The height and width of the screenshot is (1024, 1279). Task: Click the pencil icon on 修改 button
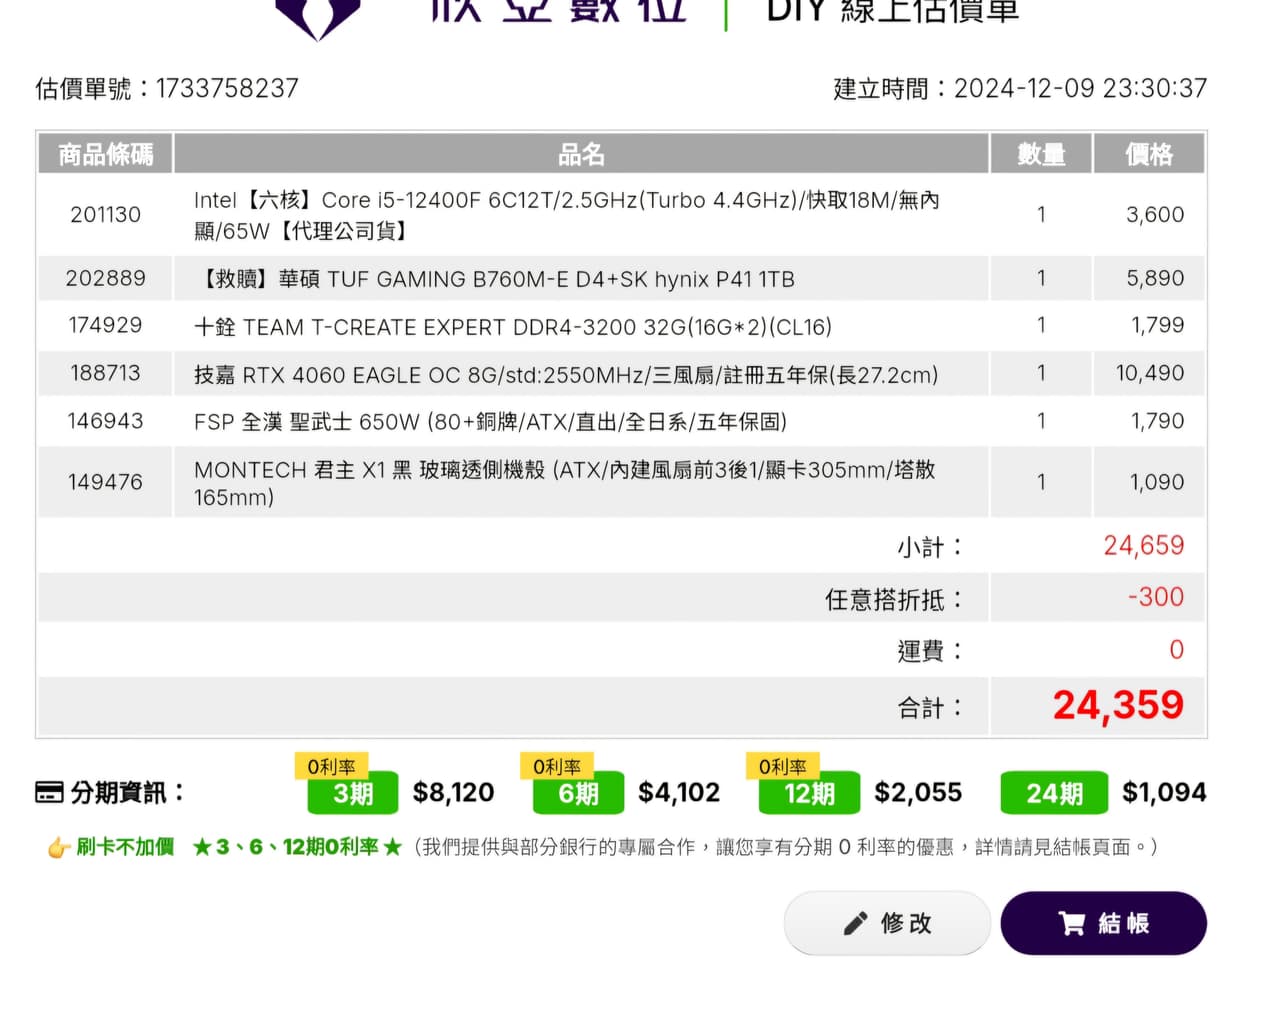855,923
